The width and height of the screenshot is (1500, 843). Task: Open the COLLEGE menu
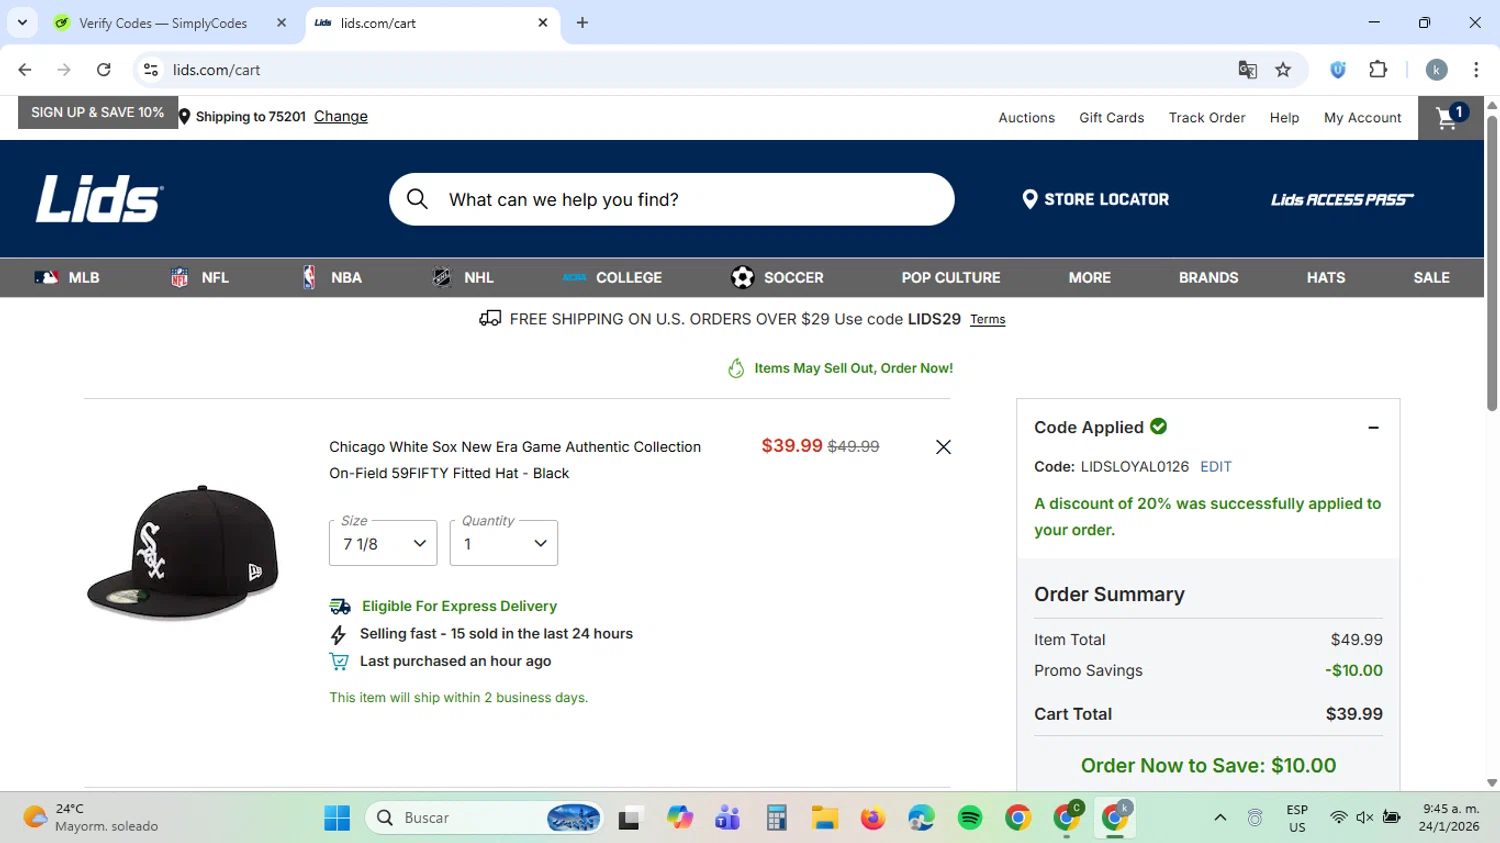(612, 278)
